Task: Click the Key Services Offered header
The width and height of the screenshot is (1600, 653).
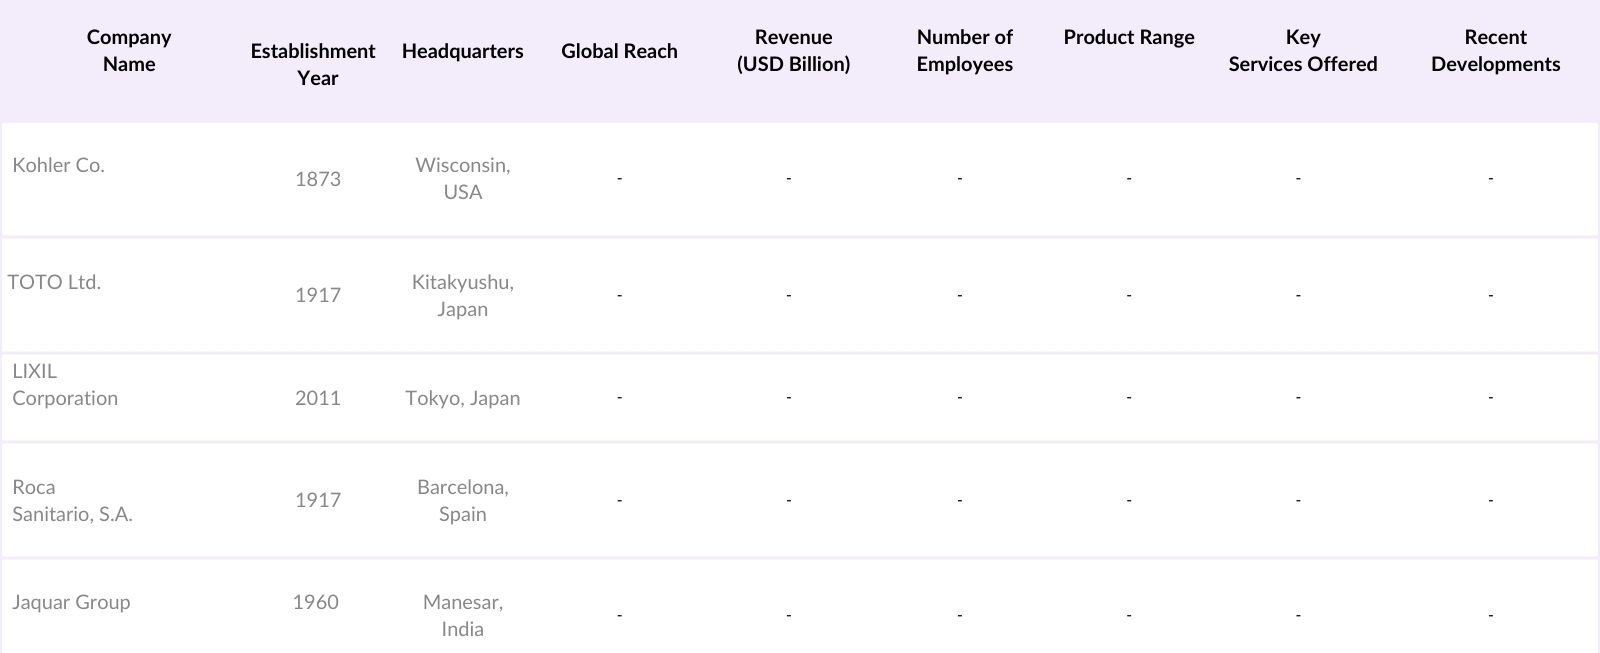Action: [1302, 51]
